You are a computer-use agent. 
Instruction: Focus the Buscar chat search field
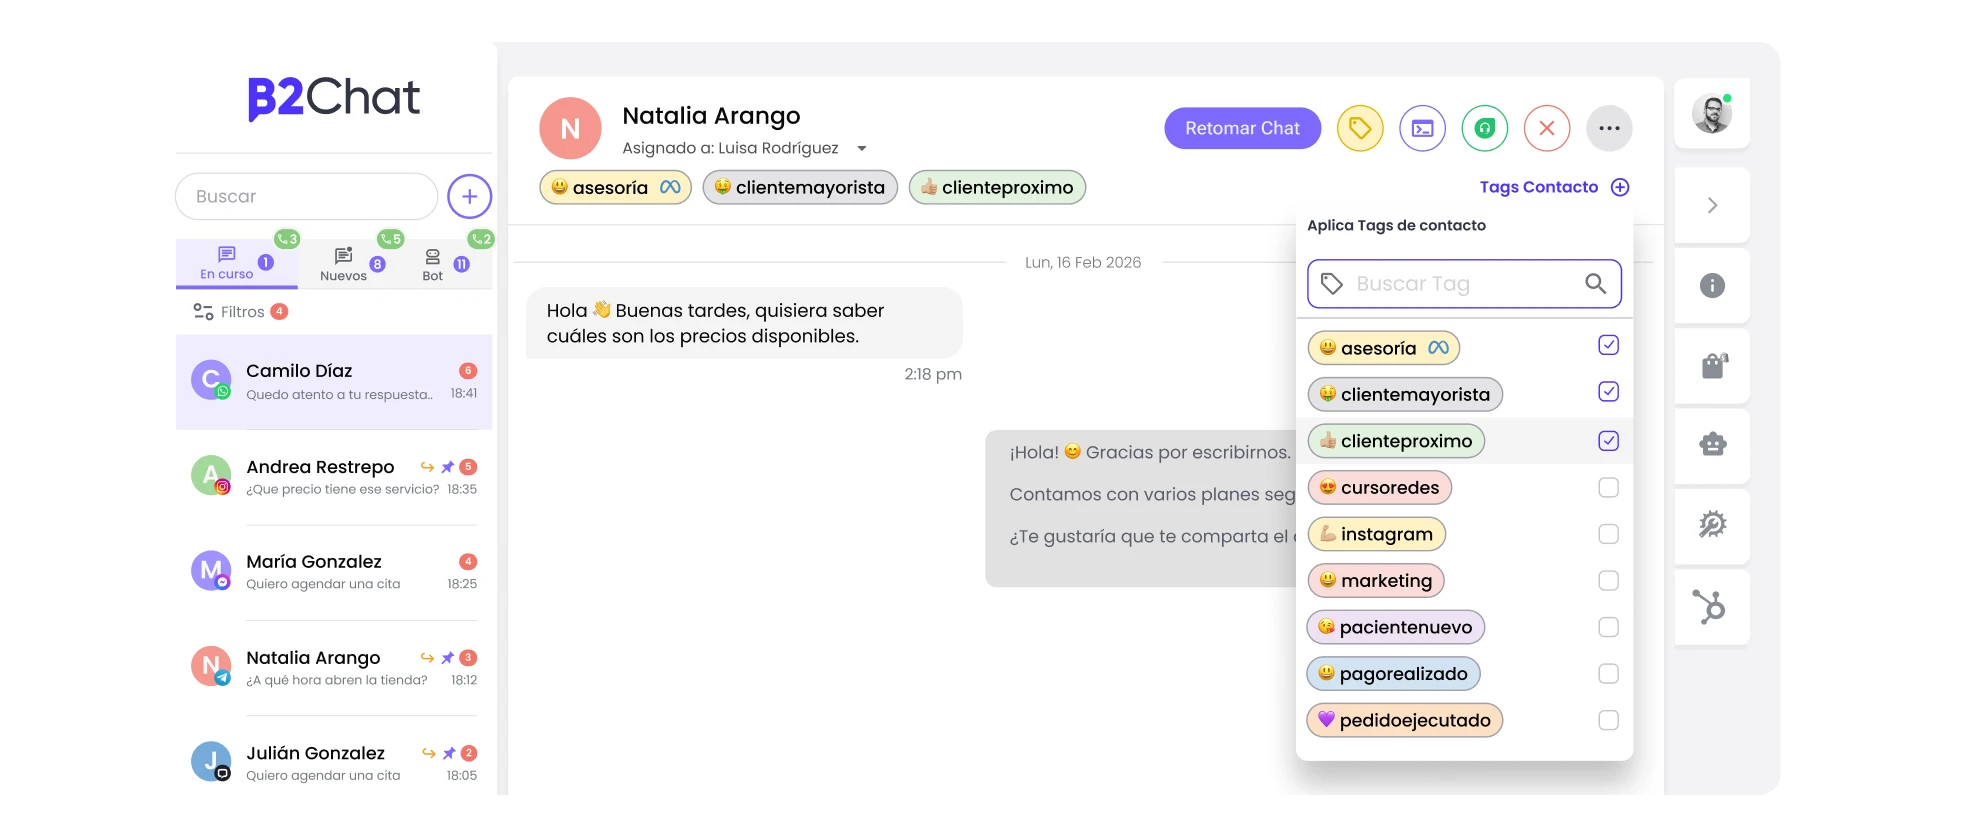click(306, 196)
